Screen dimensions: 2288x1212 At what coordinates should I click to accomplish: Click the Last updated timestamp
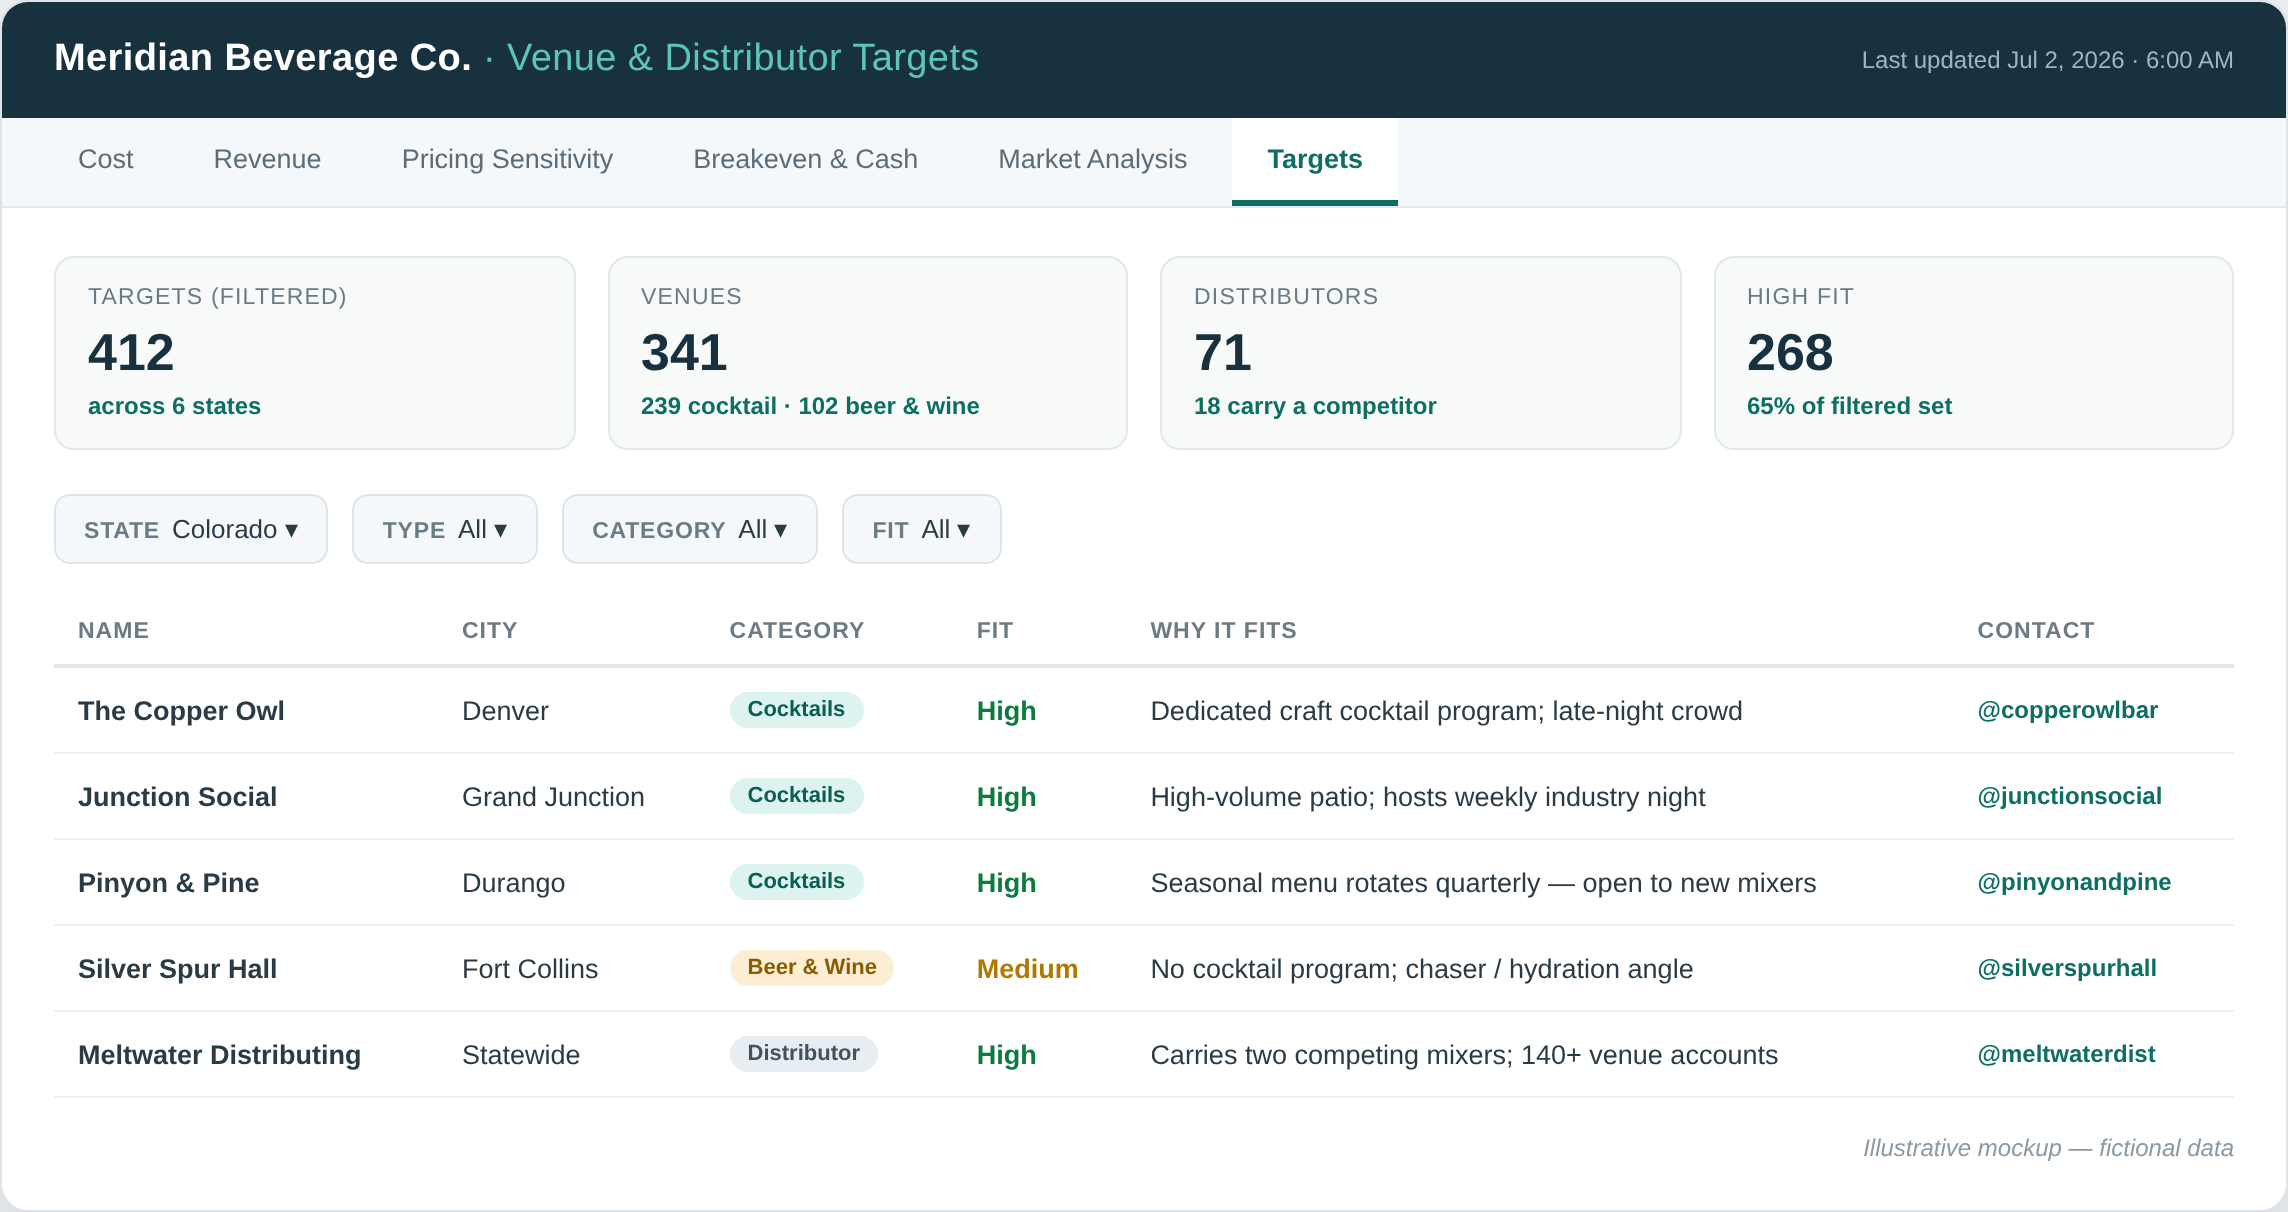click(x=2047, y=60)
